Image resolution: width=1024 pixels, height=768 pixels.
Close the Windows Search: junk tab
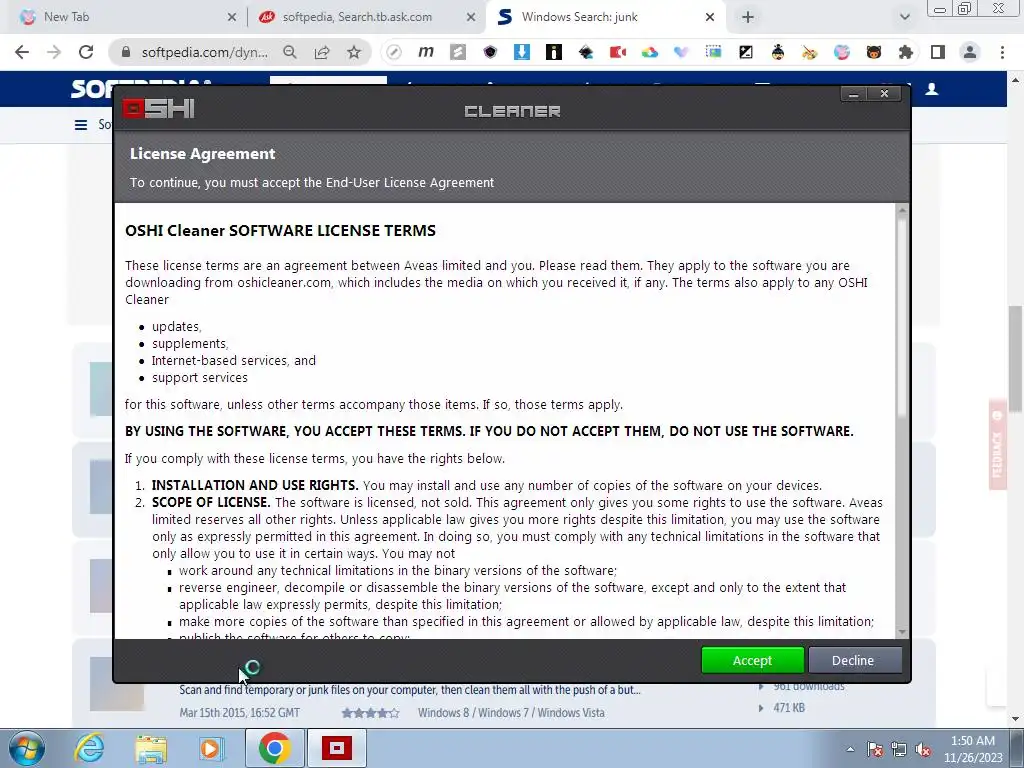point(710,17)
